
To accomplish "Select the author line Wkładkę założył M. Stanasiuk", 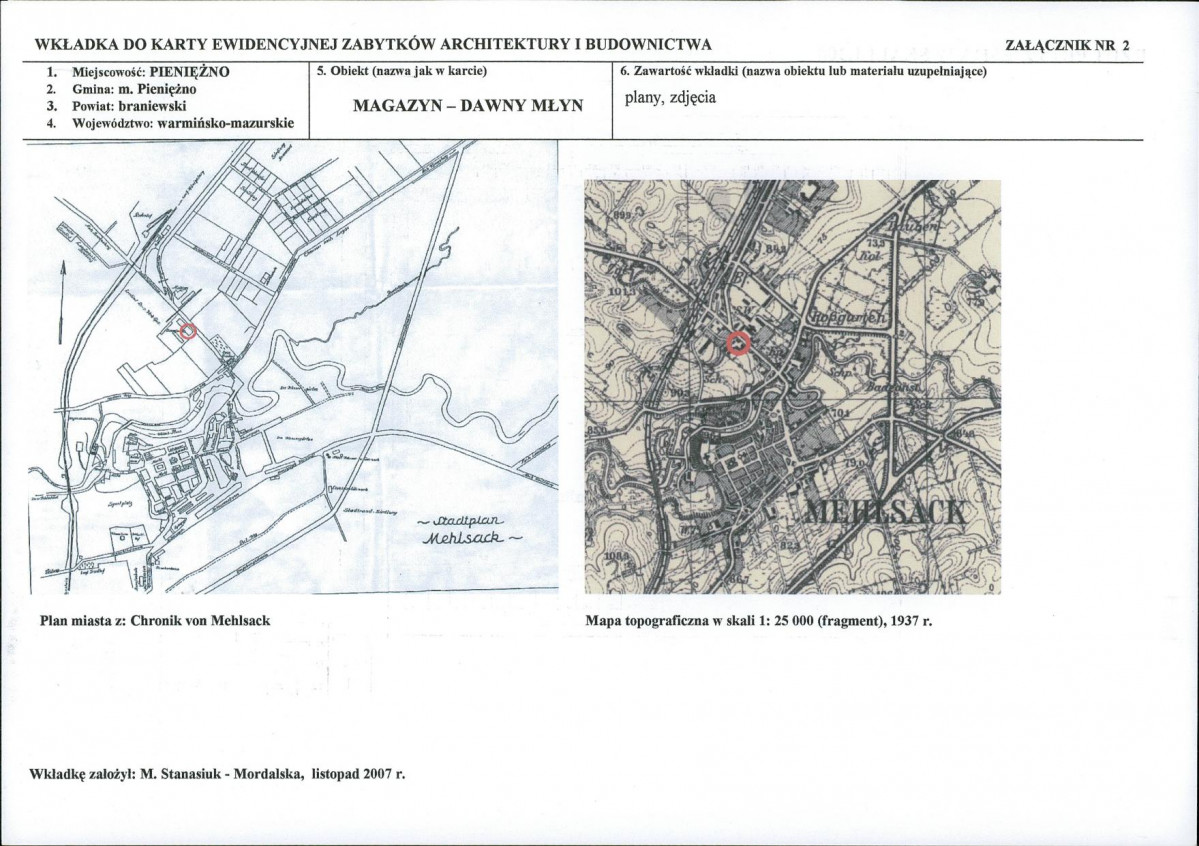I will pyautogui.click(x=217, y=774).
